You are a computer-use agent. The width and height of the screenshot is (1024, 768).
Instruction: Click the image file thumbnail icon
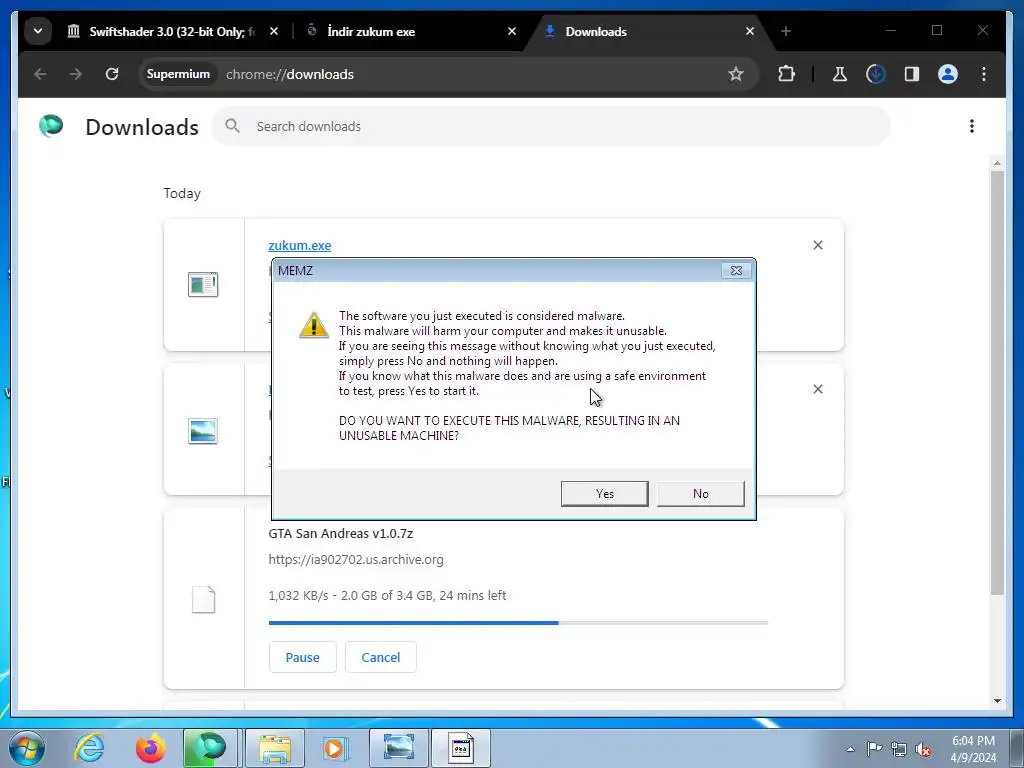[x=203, y=431]
